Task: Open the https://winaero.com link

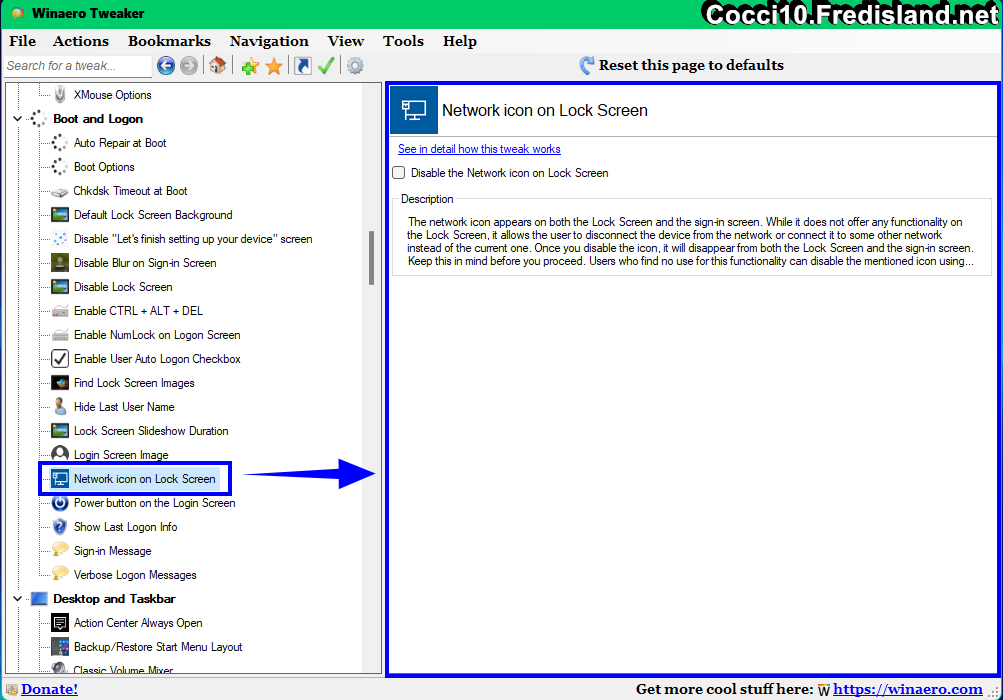Action: 908,689
